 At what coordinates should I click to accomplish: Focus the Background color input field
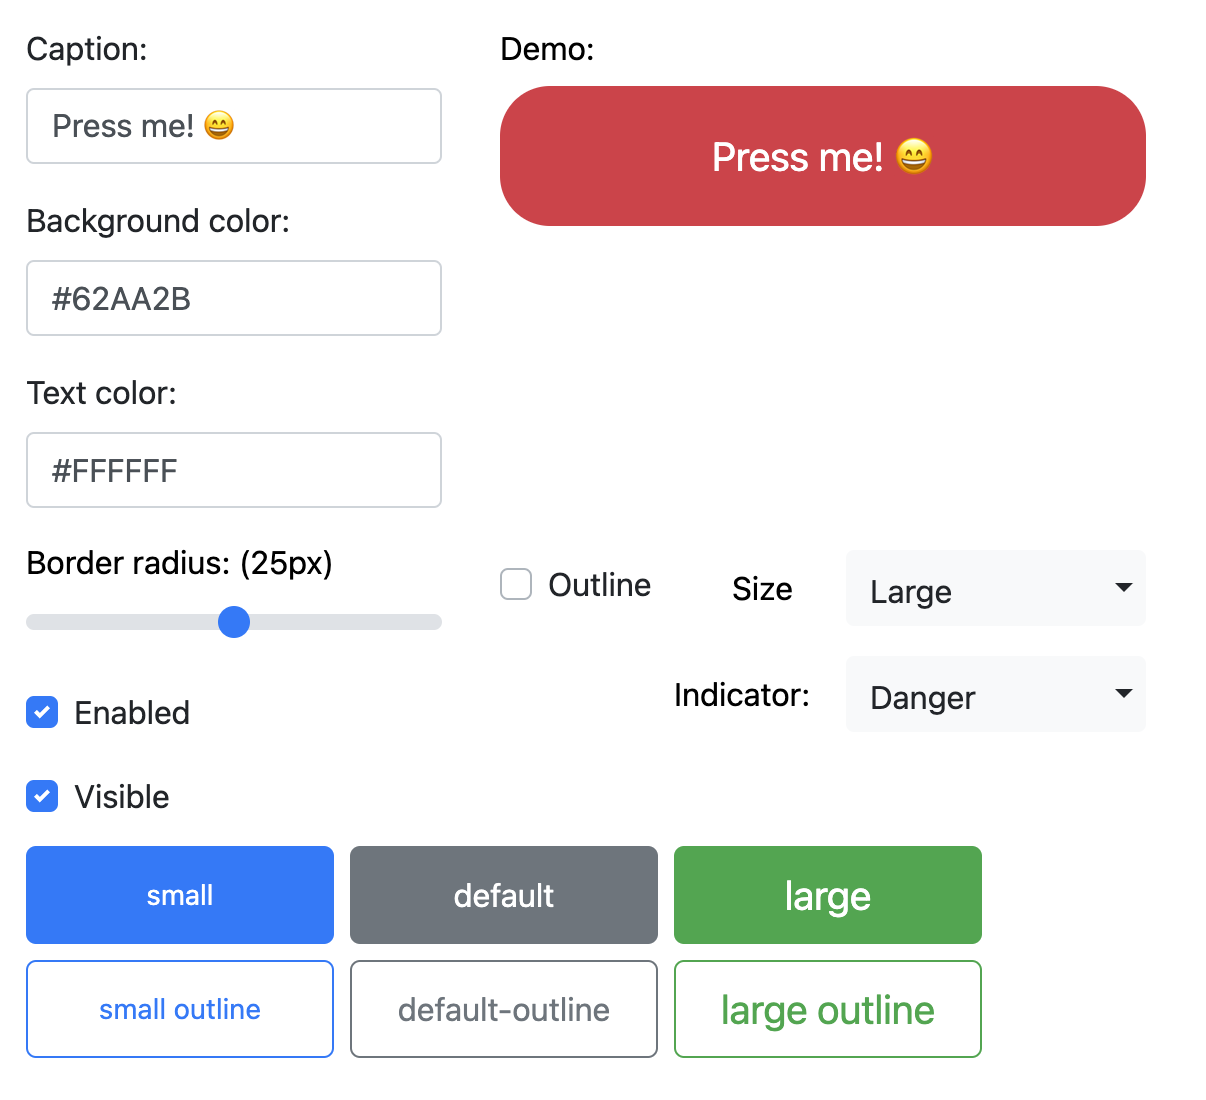coord(233,298)
